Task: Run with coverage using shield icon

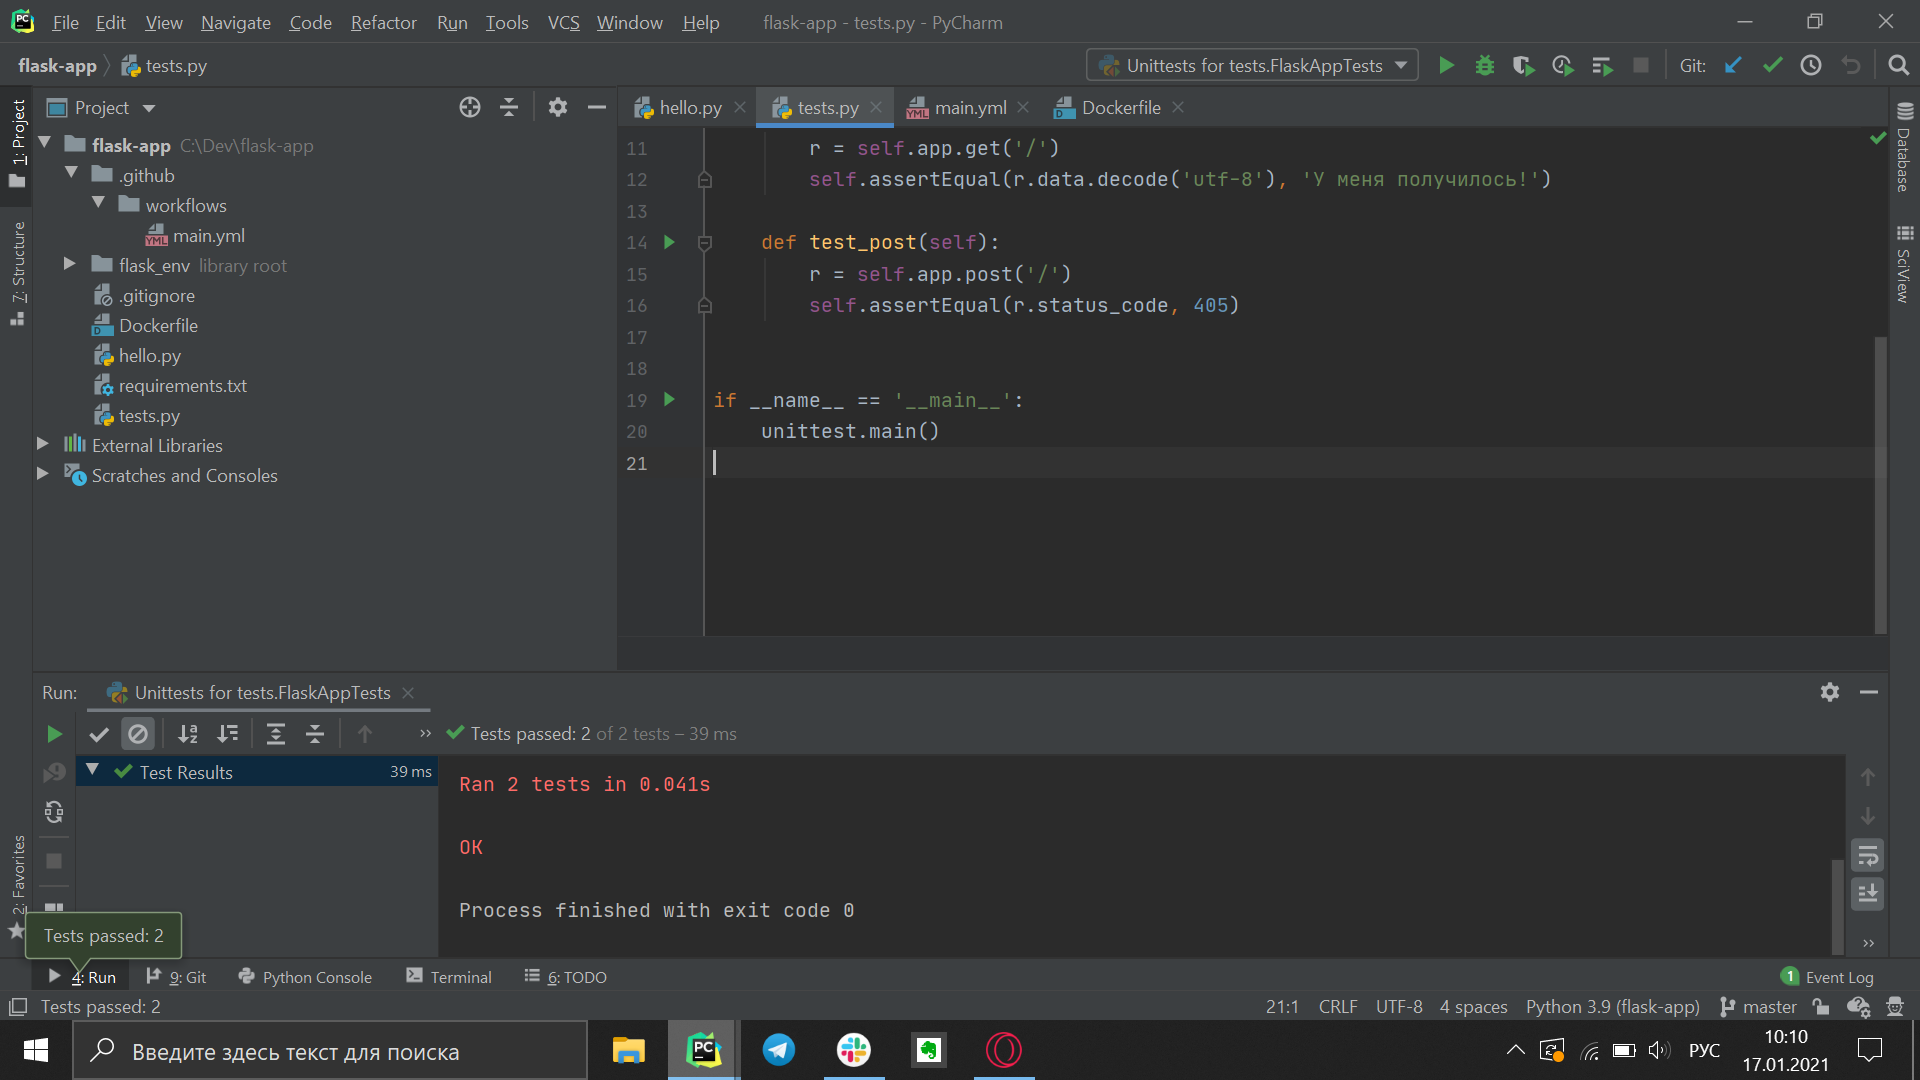Action: click(1523, 66)
